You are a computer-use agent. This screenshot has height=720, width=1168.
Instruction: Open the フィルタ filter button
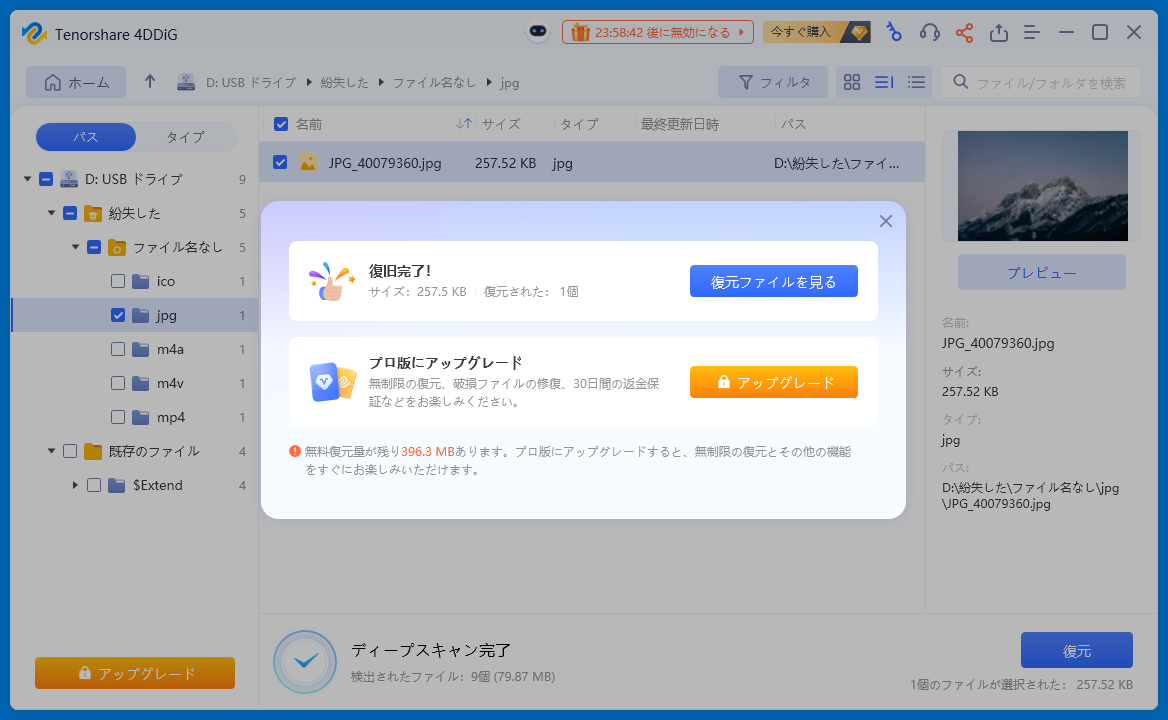(x=772, y=82)
